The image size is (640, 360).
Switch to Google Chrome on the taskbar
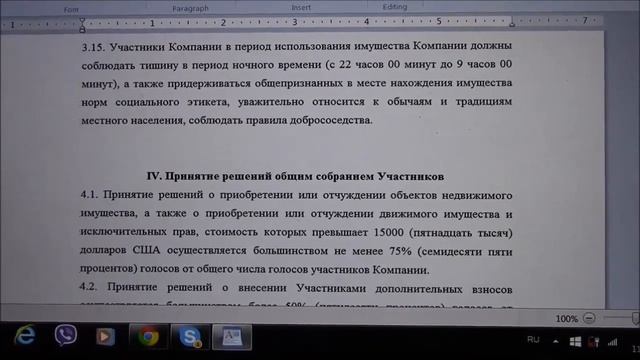[149, 337]
